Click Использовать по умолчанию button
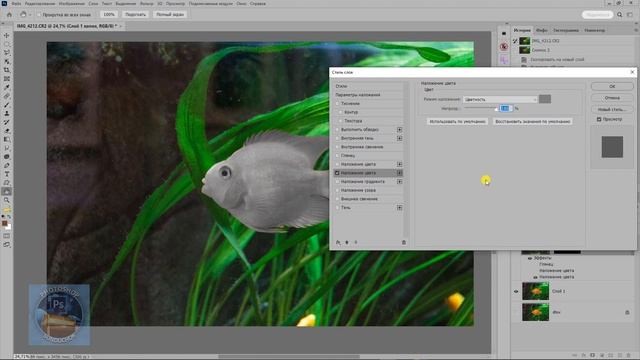The width and height of the screenshot is (640, 360). click(458, 122)
